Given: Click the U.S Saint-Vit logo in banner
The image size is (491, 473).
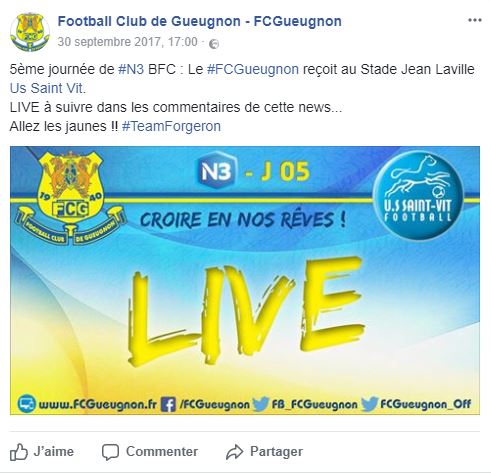Looking at the screenshot, I should click(x=418, y=195).
